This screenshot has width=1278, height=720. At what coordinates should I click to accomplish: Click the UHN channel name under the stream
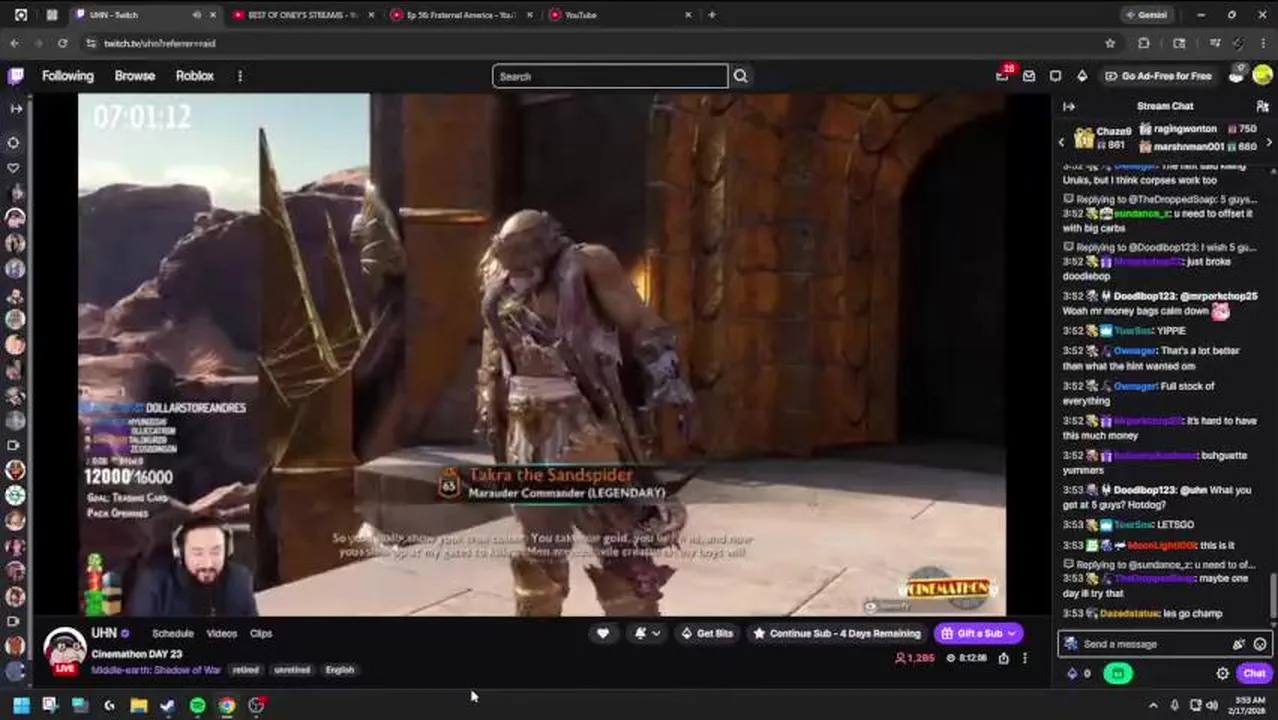[x=104, y=633]
